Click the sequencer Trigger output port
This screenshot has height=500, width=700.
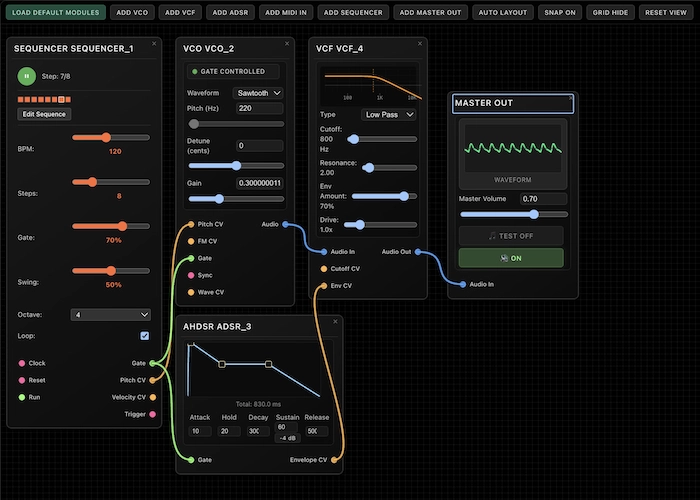coord(153,414)
